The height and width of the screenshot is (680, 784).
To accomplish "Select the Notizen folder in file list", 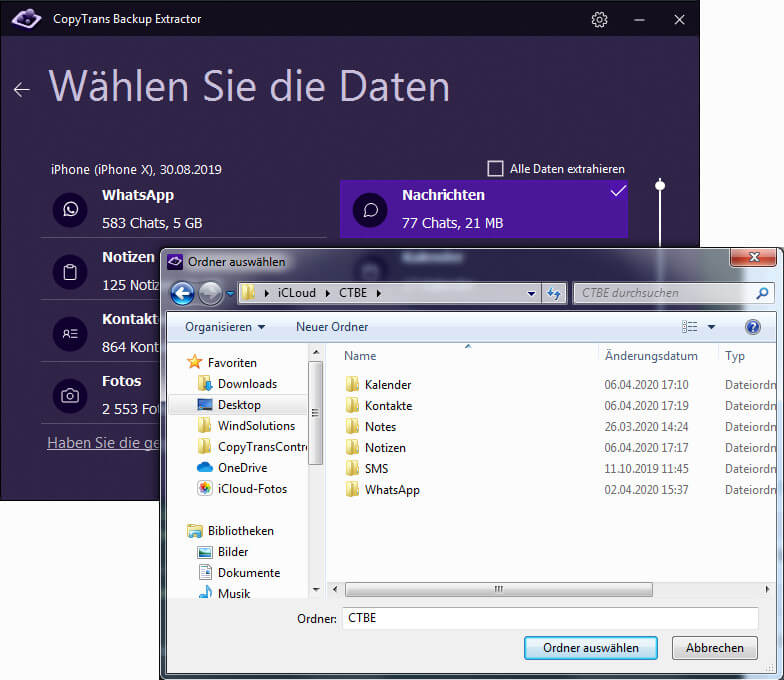I will 375,448.
